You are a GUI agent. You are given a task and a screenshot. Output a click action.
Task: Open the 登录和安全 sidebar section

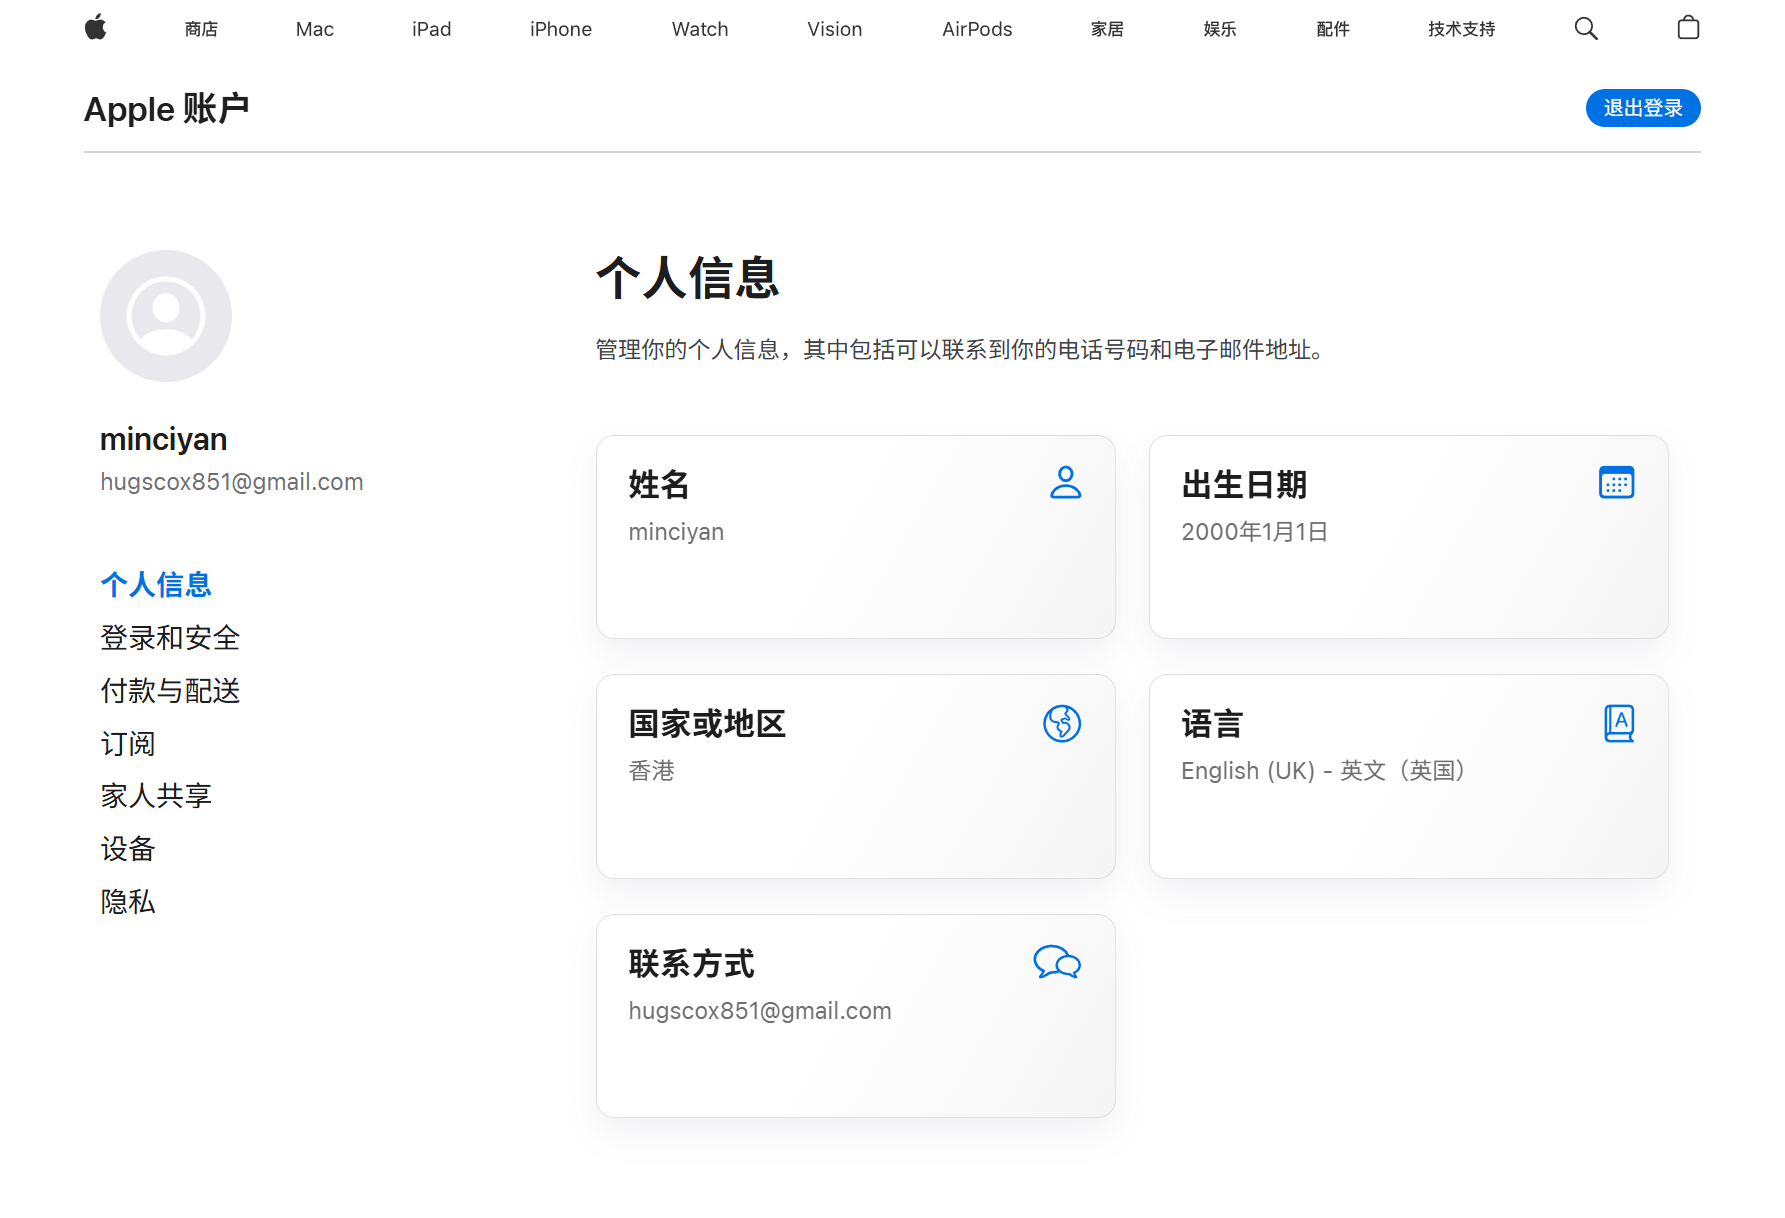170,638
